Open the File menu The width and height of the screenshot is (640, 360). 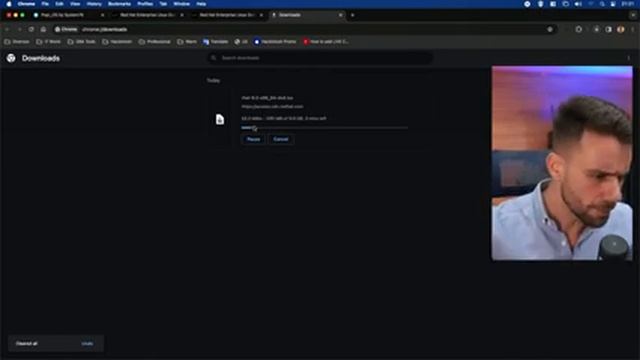(45, 4)
